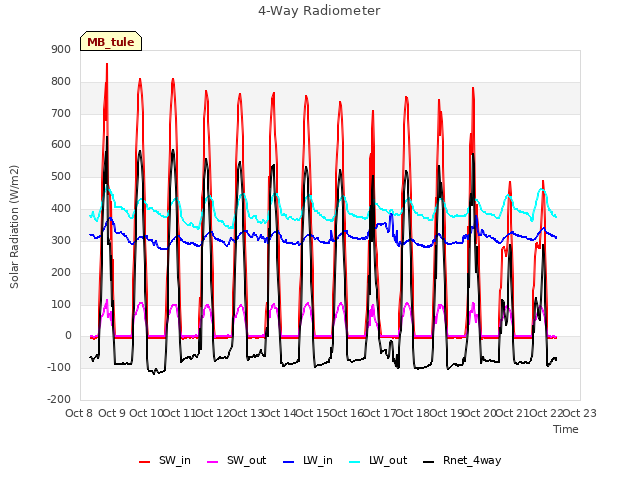Toggle the LW_out legend entry
Viewport: 640px width, 480px height.
378,461
